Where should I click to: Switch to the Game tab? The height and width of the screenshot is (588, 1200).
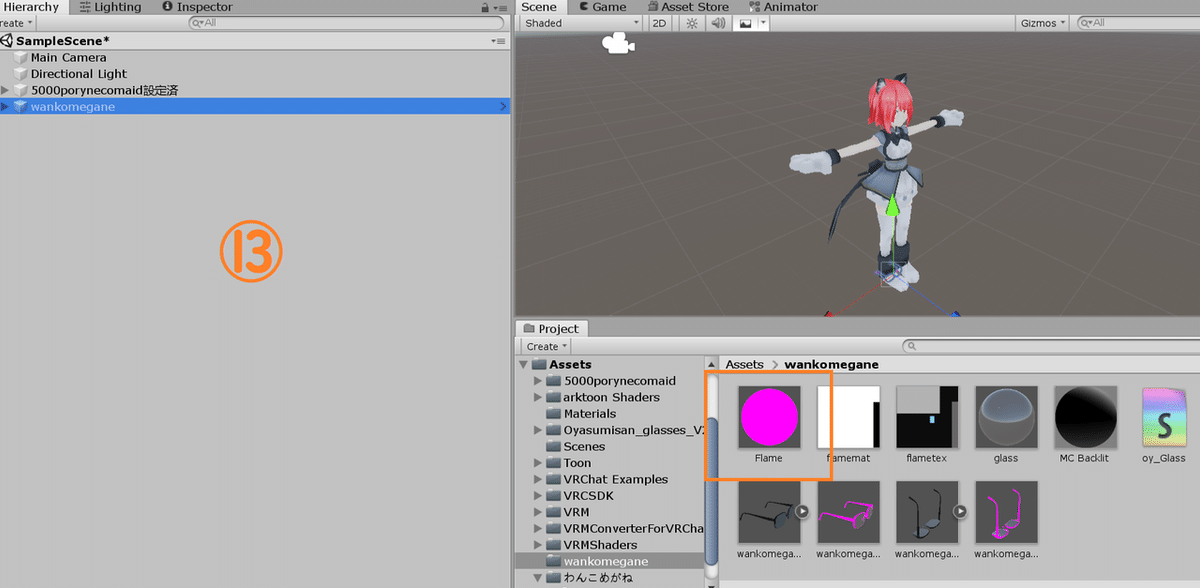click(x=602, y=7)
